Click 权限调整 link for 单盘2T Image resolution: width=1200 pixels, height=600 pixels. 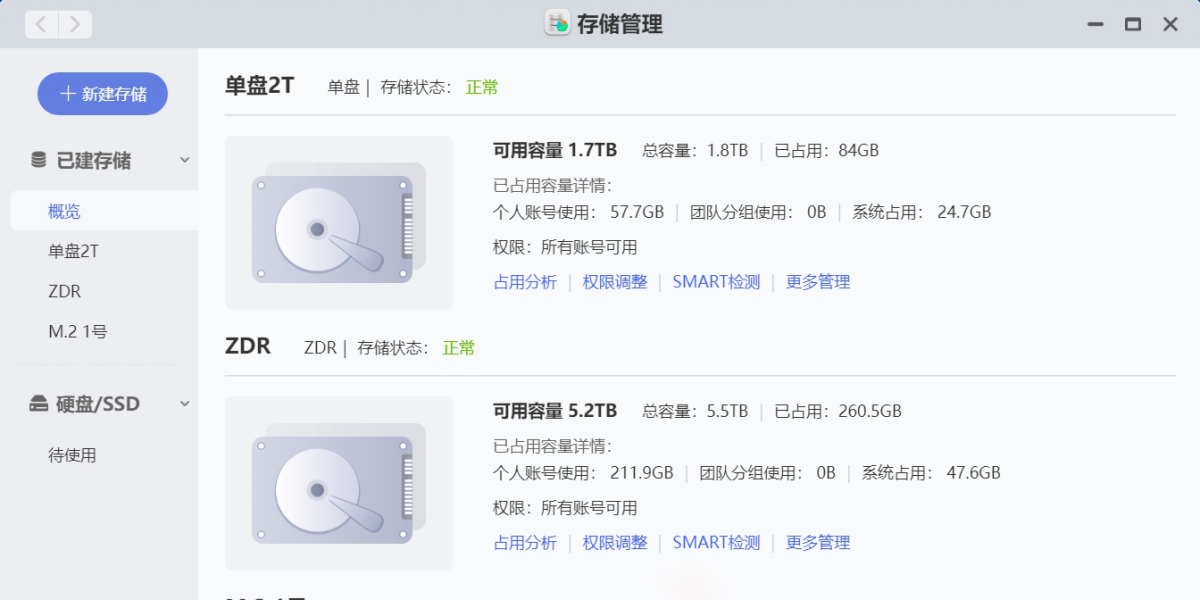[x=615, y=282]
